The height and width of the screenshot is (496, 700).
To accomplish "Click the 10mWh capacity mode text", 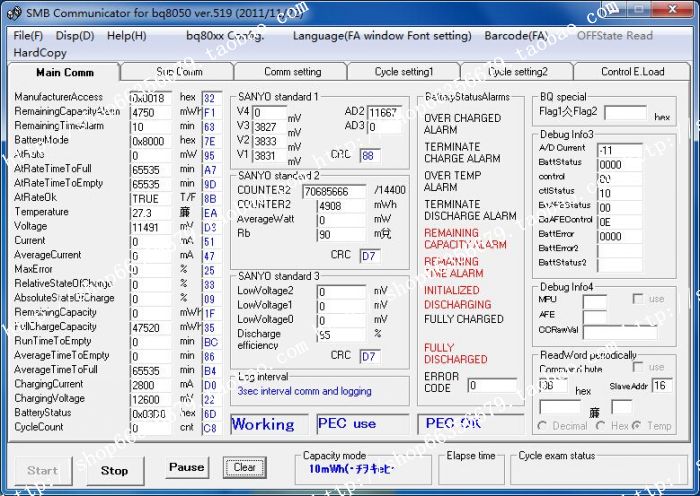I will click(352, 469).
